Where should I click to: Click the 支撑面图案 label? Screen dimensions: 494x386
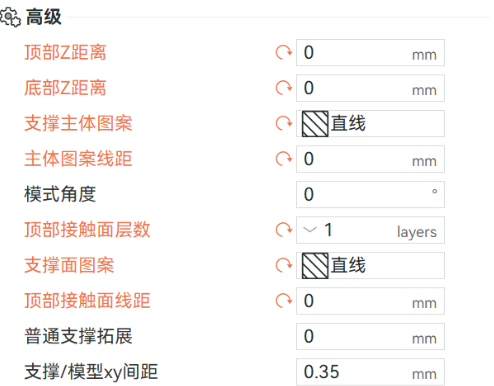pyautogui.click(x=69, y=266)
